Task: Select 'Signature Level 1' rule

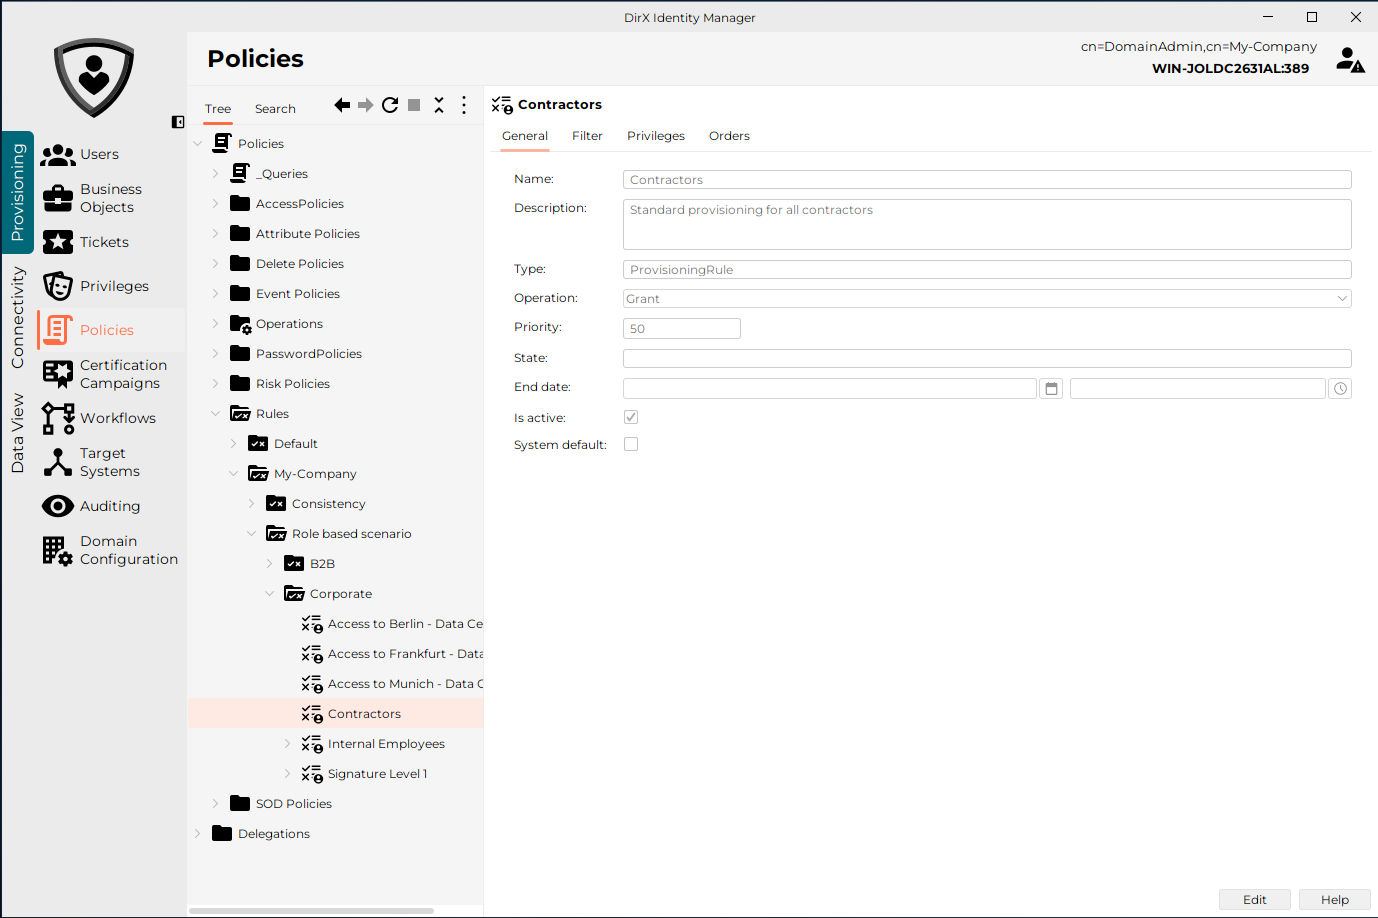Action: pos(378,774)
